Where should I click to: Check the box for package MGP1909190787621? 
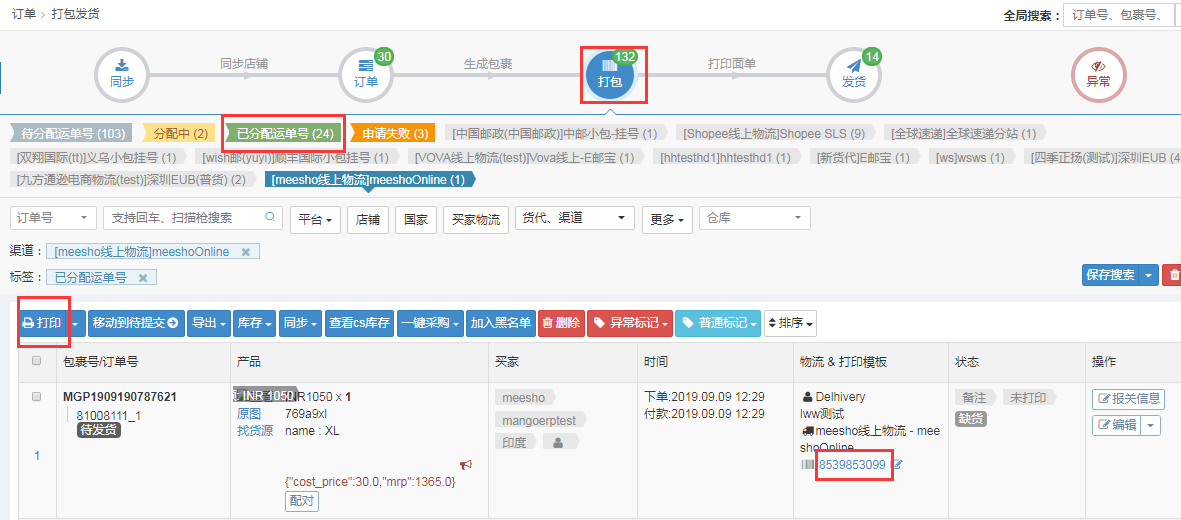click(37, 397)
